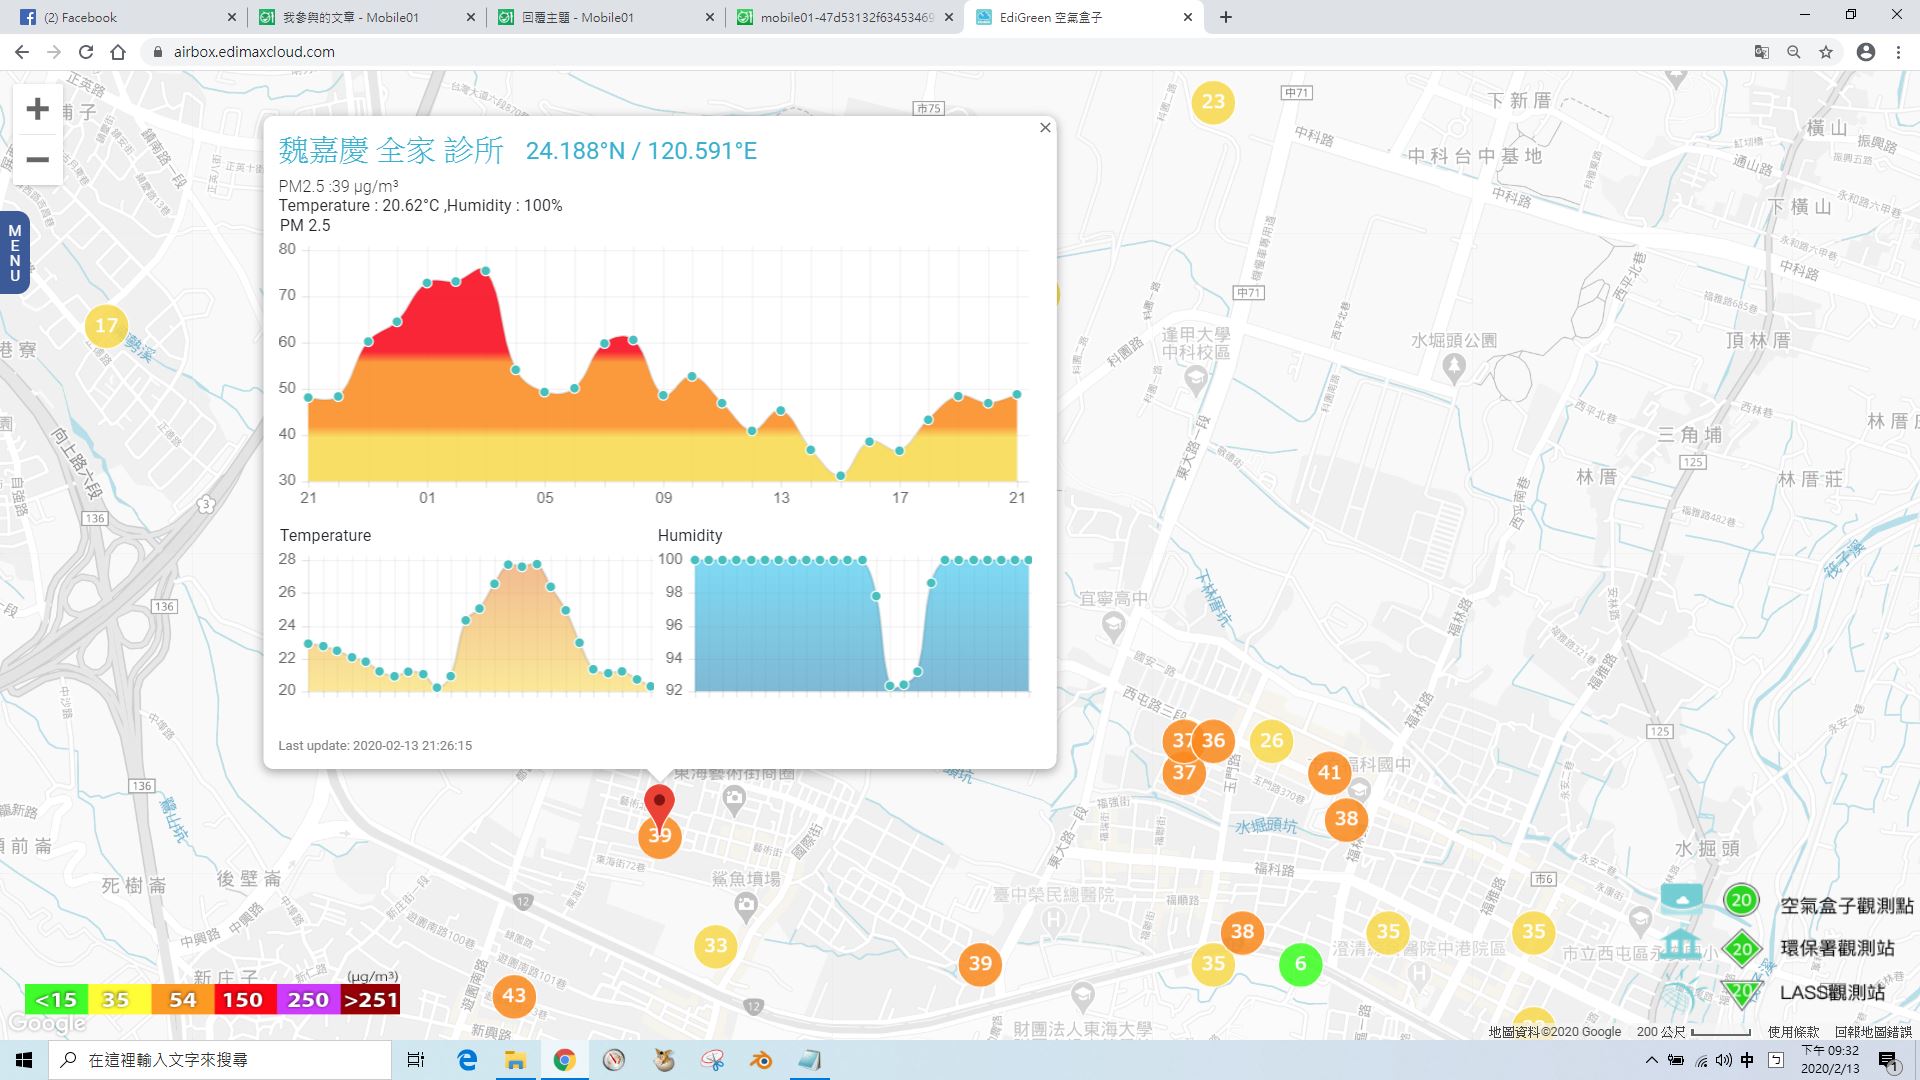
Task: Open the blue MENU side tab
Action: tap(14, 253)
